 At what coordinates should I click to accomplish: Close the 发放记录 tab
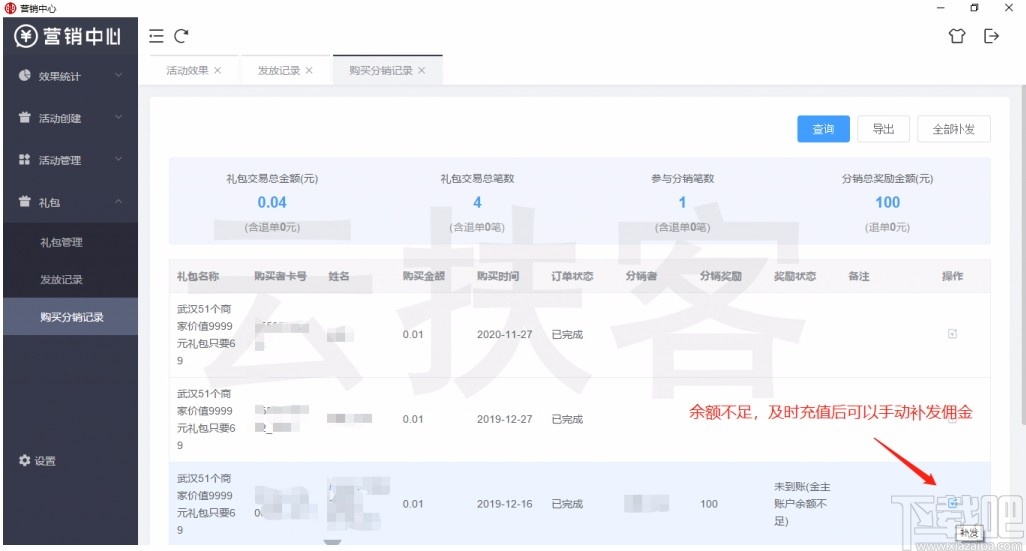click(309, 71)
